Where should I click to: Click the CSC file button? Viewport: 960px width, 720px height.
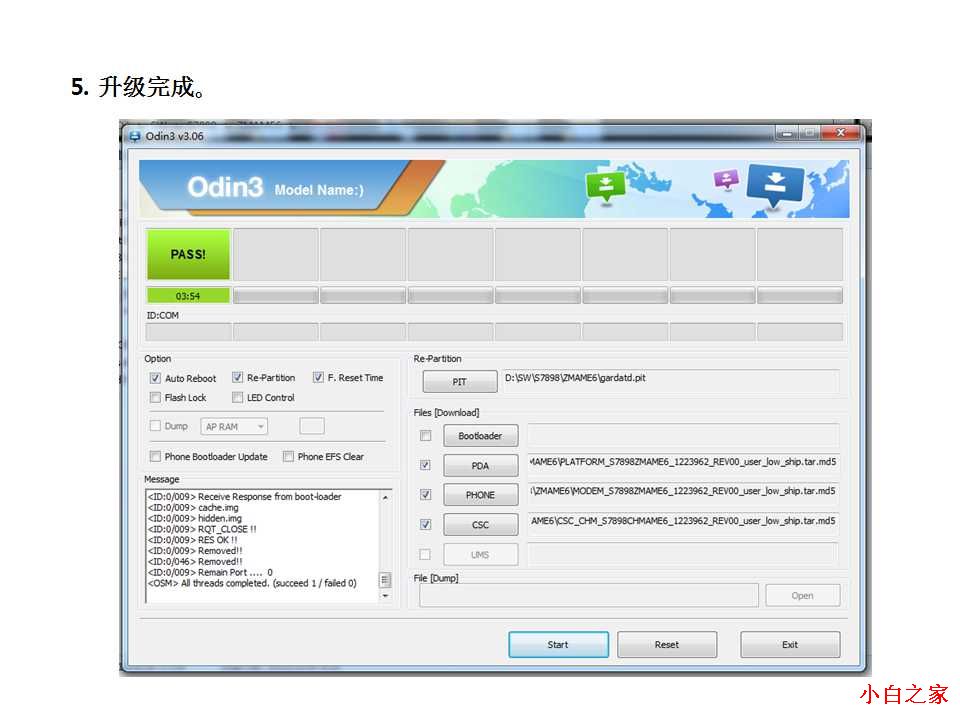click(x=481, y=525)
